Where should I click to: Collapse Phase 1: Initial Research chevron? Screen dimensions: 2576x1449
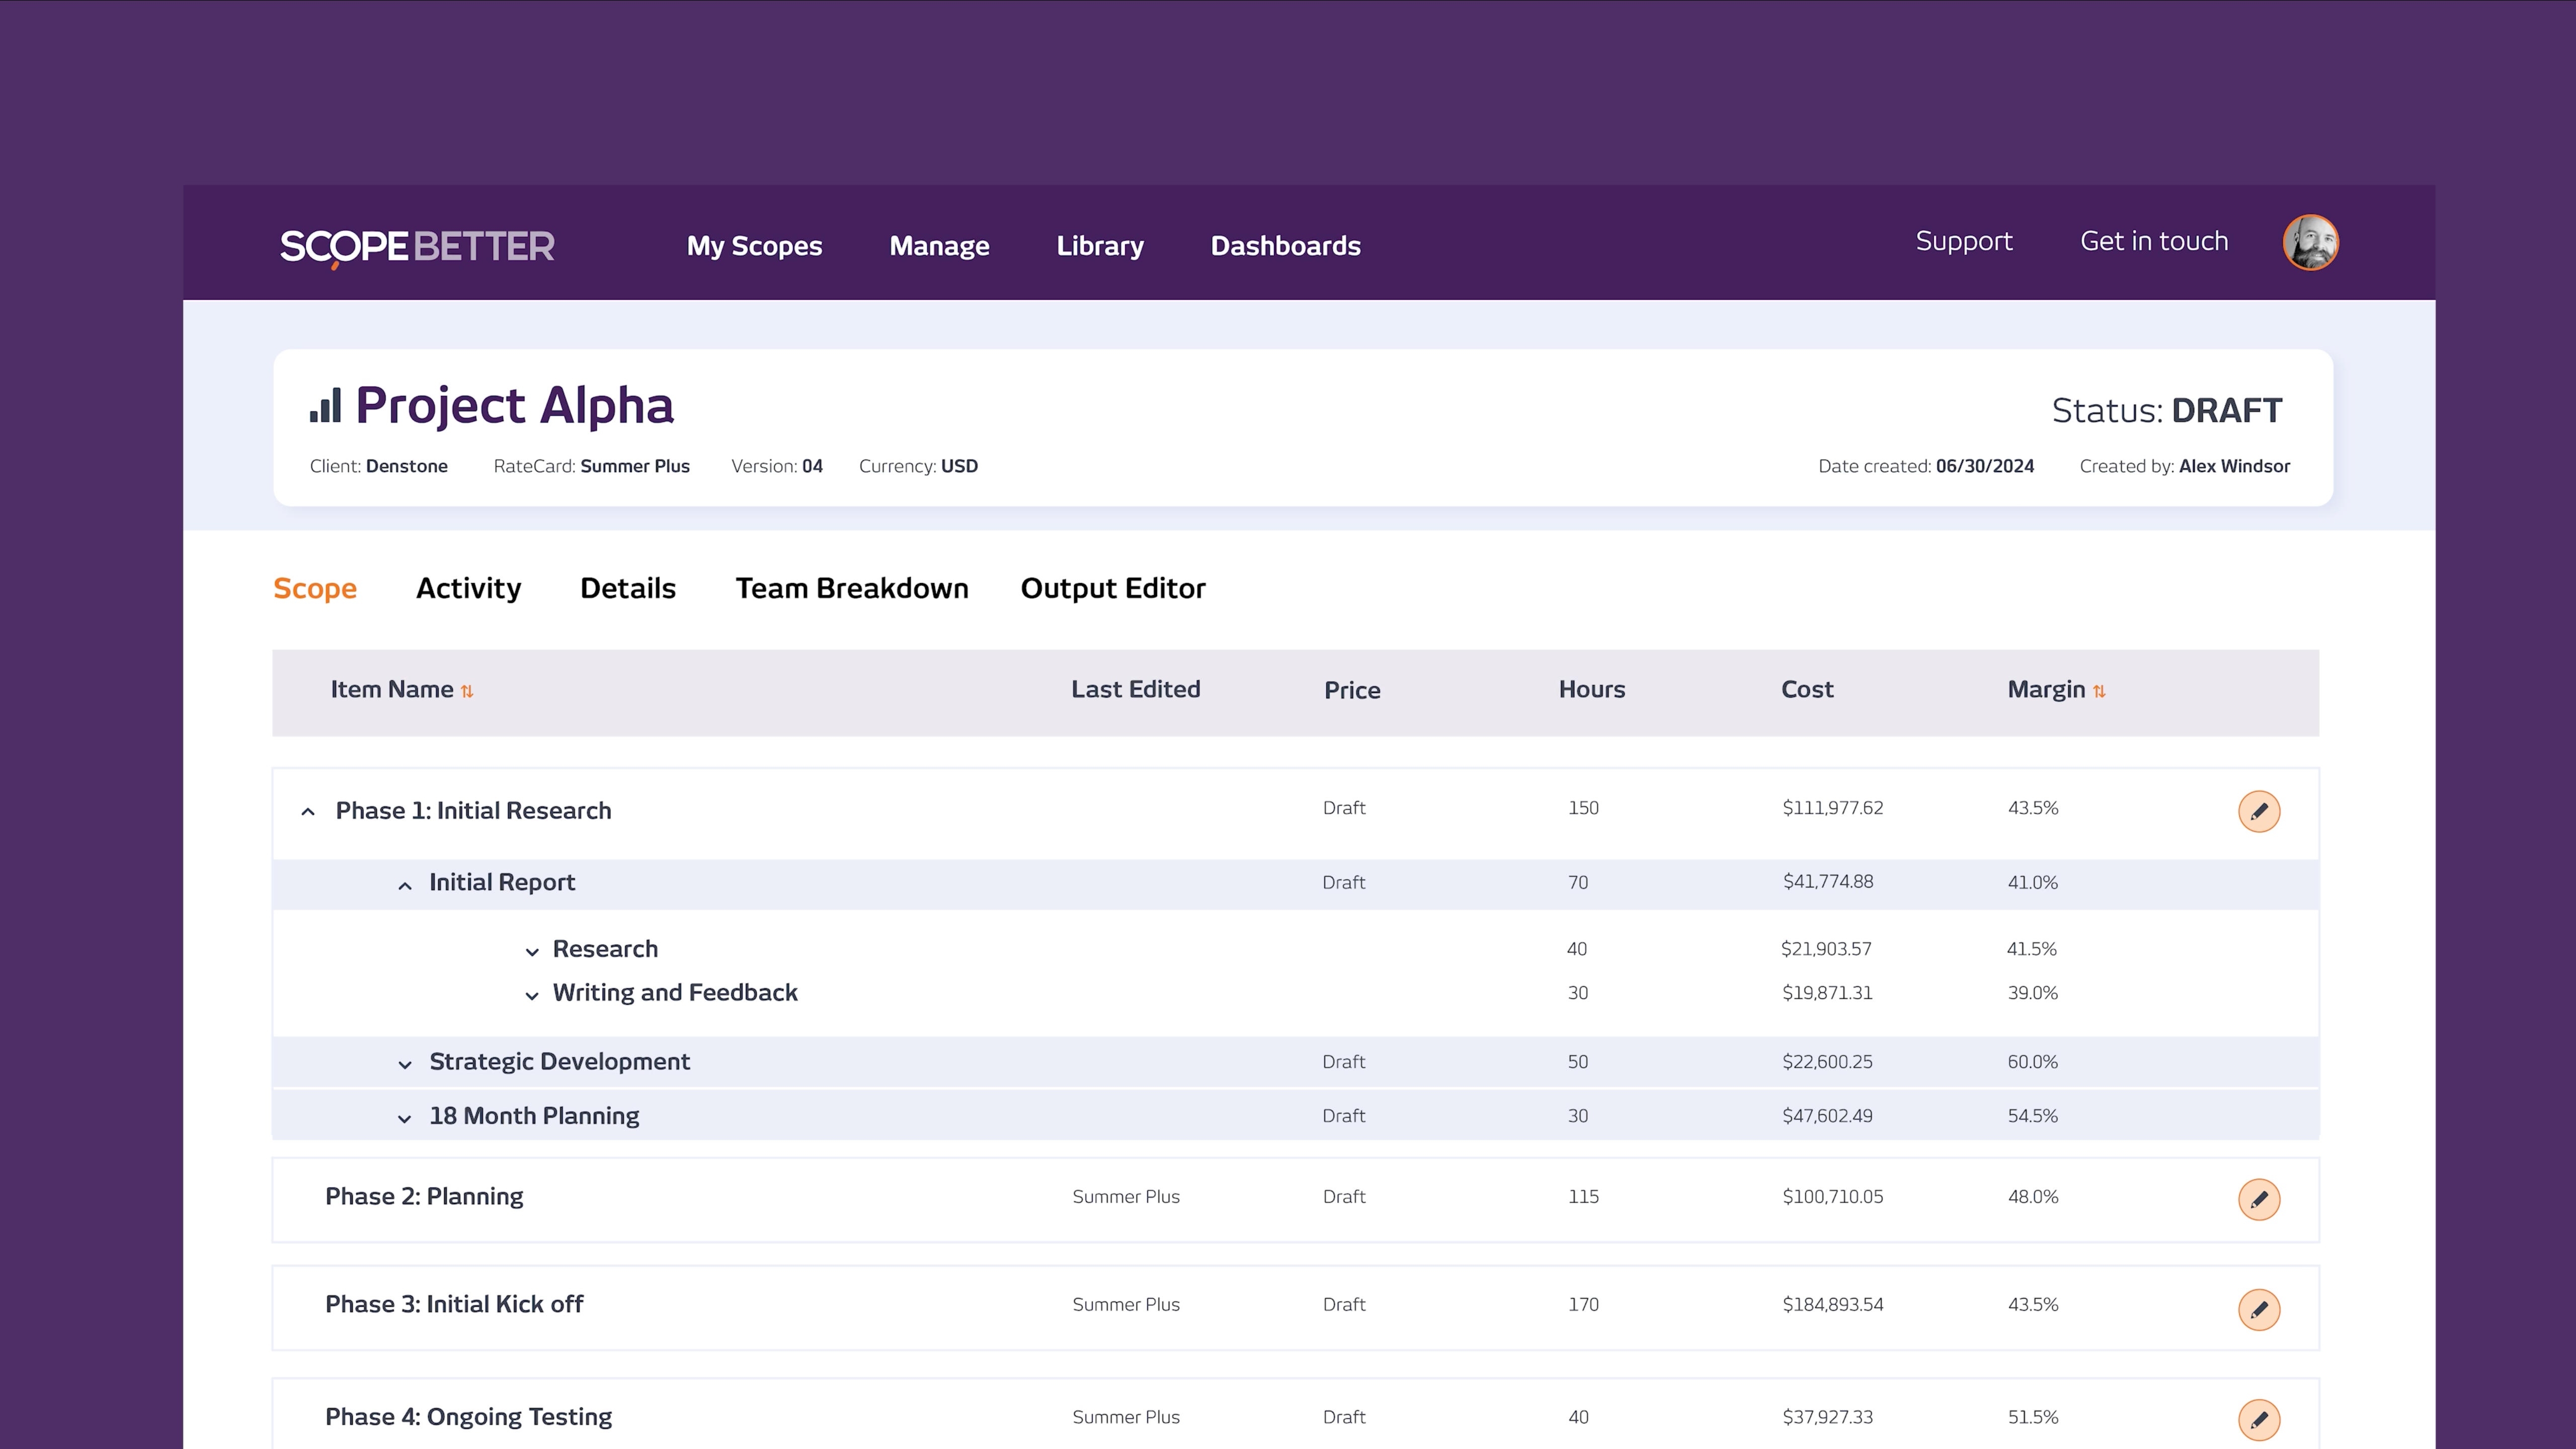coord(308,812)
